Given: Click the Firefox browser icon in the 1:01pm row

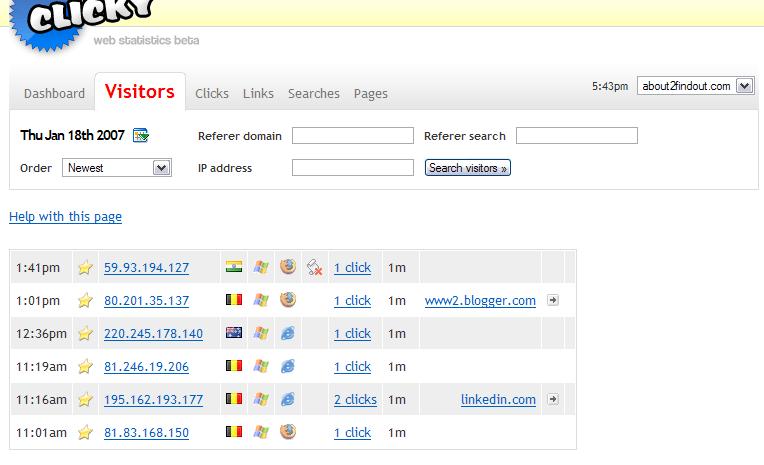Looking at the screenshot, I should 287,300.
